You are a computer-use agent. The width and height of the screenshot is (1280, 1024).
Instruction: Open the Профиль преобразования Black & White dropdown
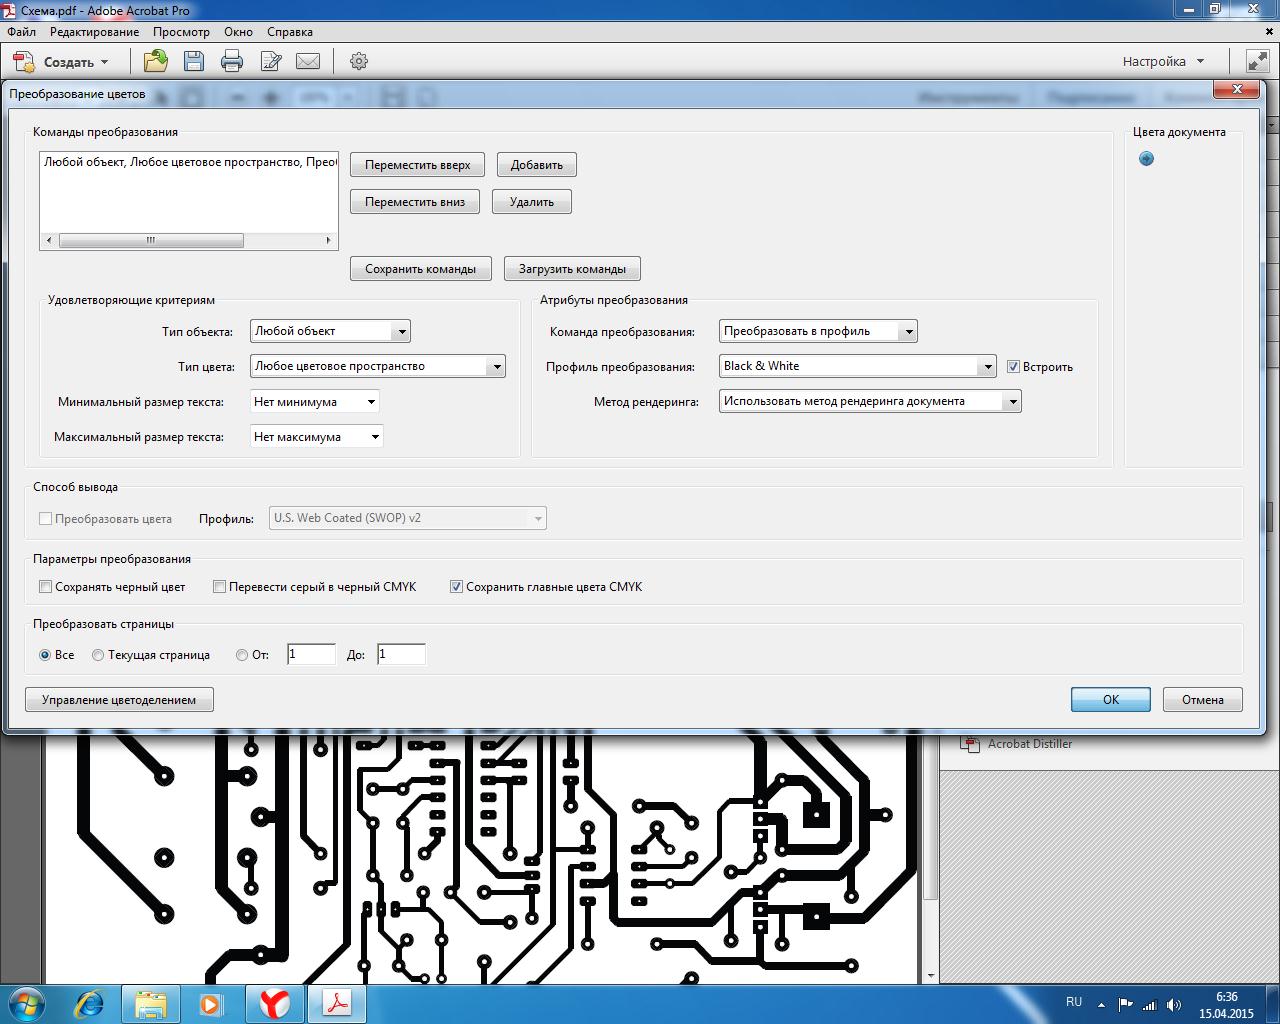click(858, 366)
